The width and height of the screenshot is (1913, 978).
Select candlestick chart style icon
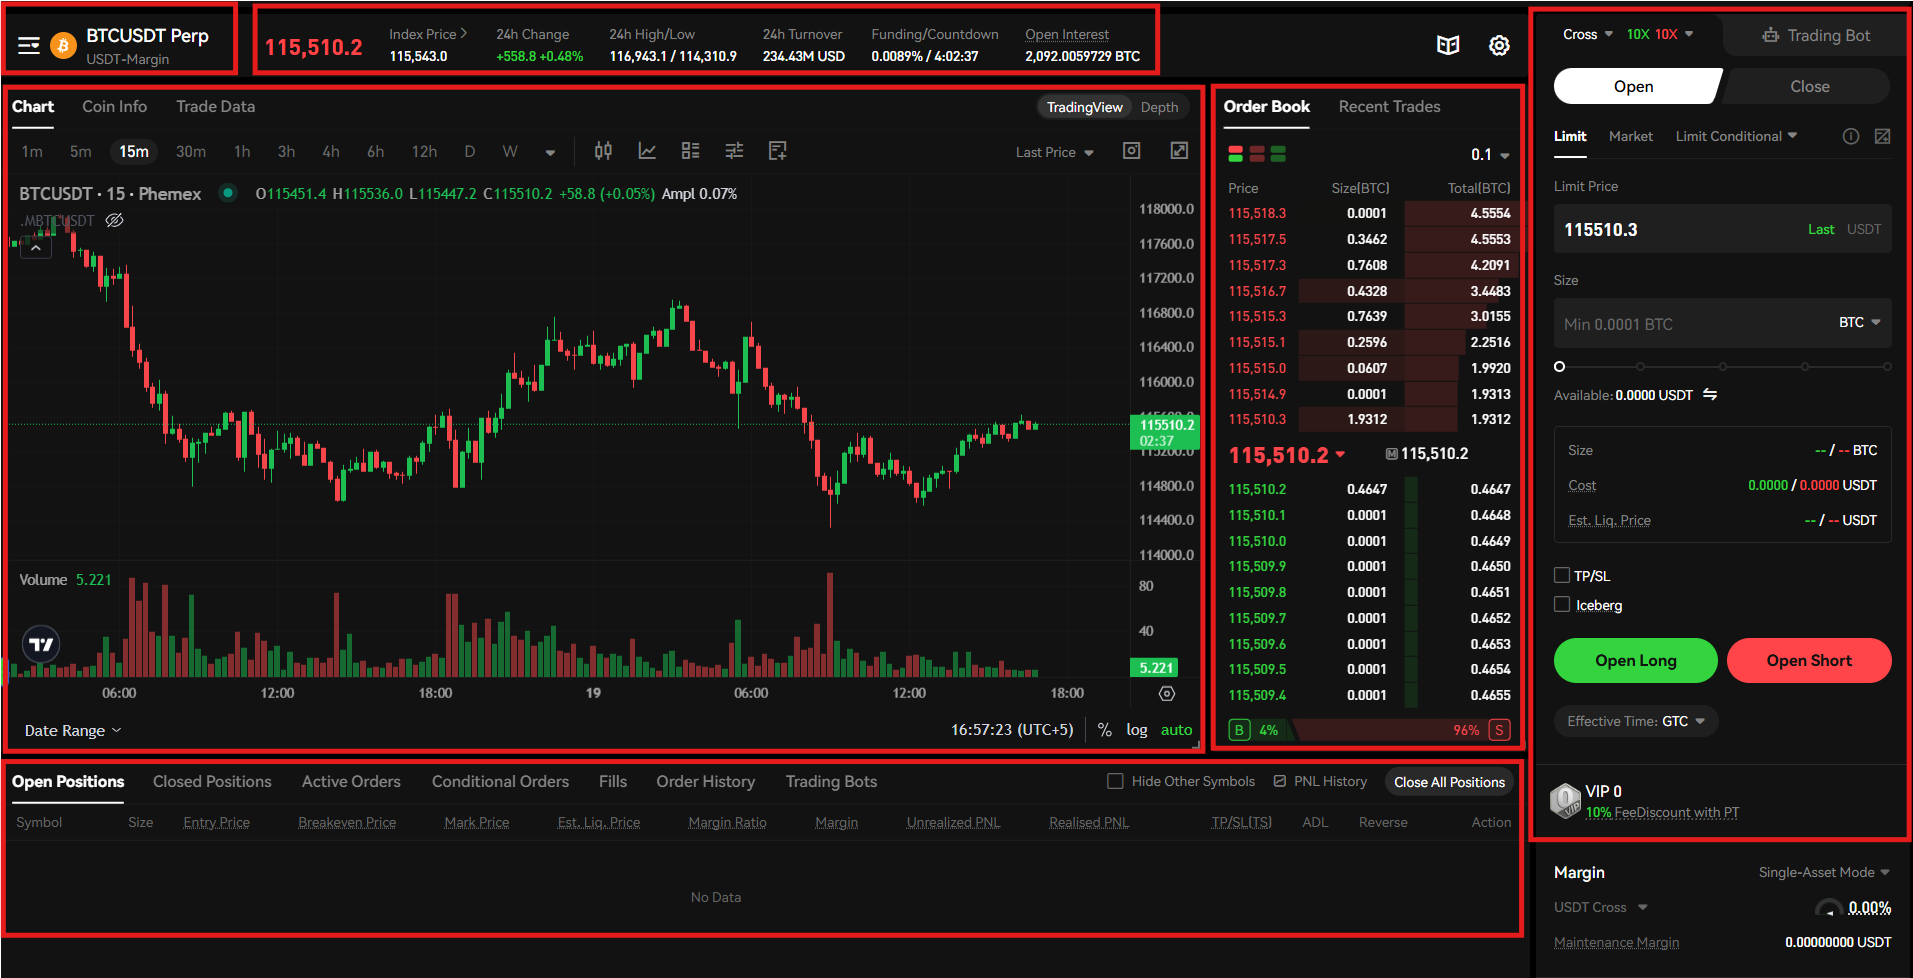coord(603,151)
